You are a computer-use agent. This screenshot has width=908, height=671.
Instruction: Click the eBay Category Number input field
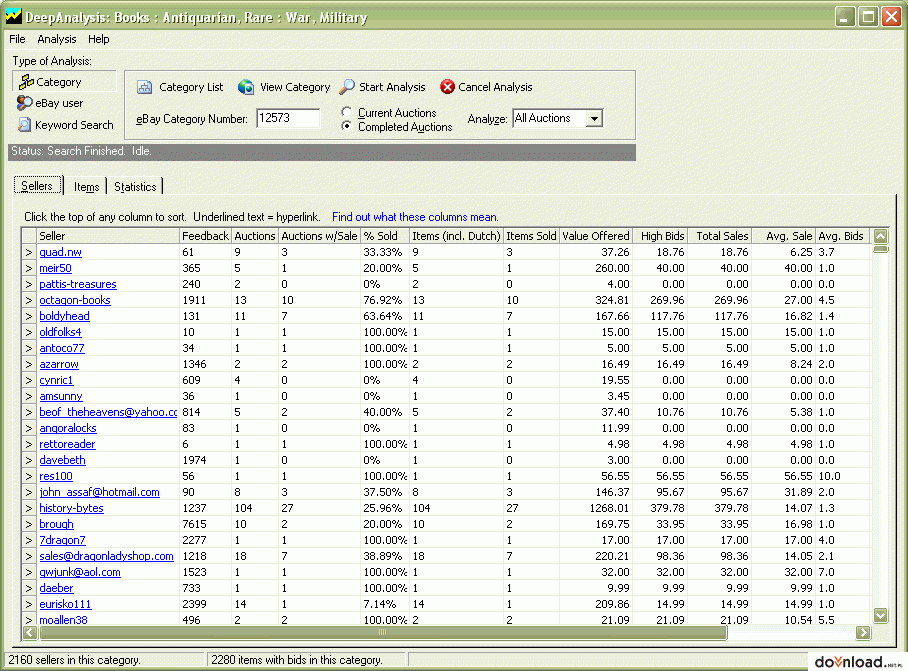288,118
